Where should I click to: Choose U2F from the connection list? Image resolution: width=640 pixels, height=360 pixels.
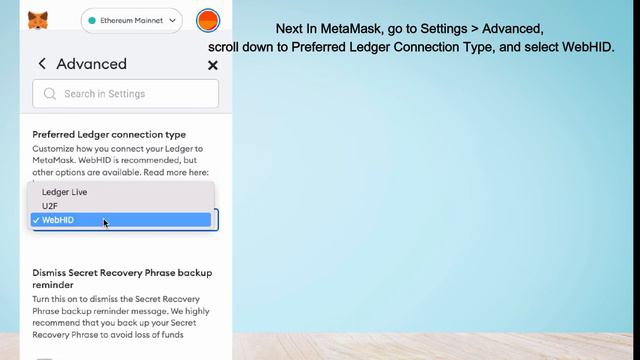click(x=121, y=206)
